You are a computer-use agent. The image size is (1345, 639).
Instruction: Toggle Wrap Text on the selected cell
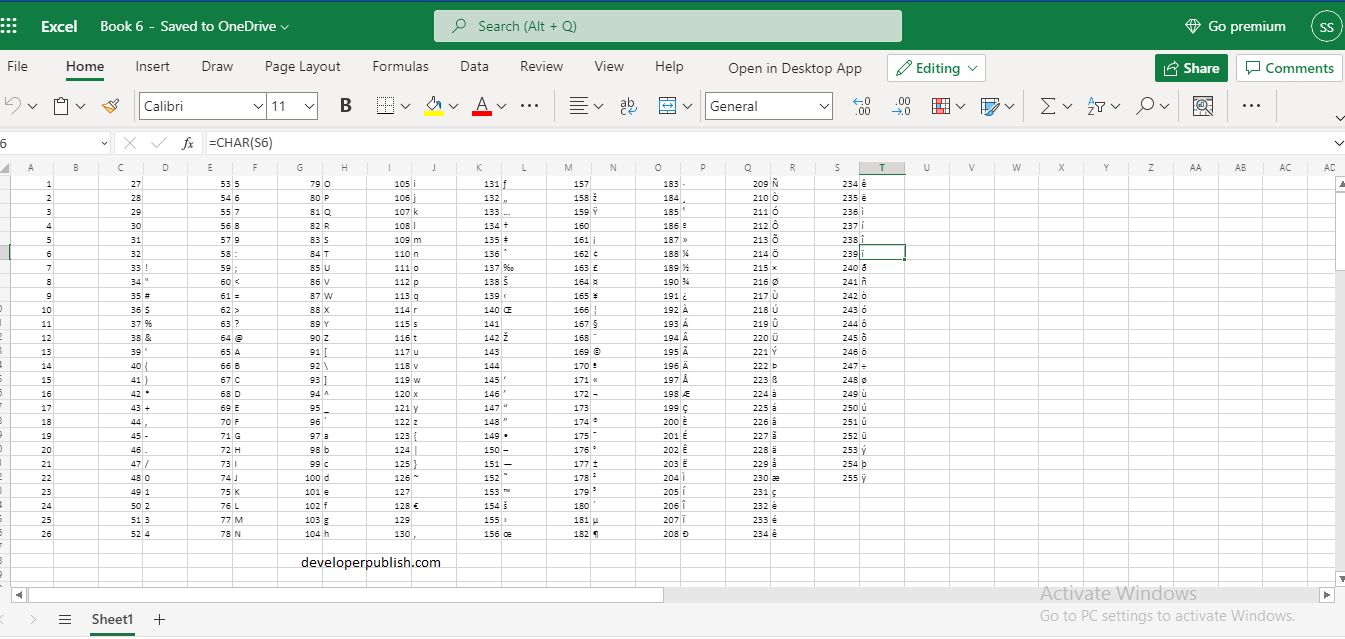629,106
